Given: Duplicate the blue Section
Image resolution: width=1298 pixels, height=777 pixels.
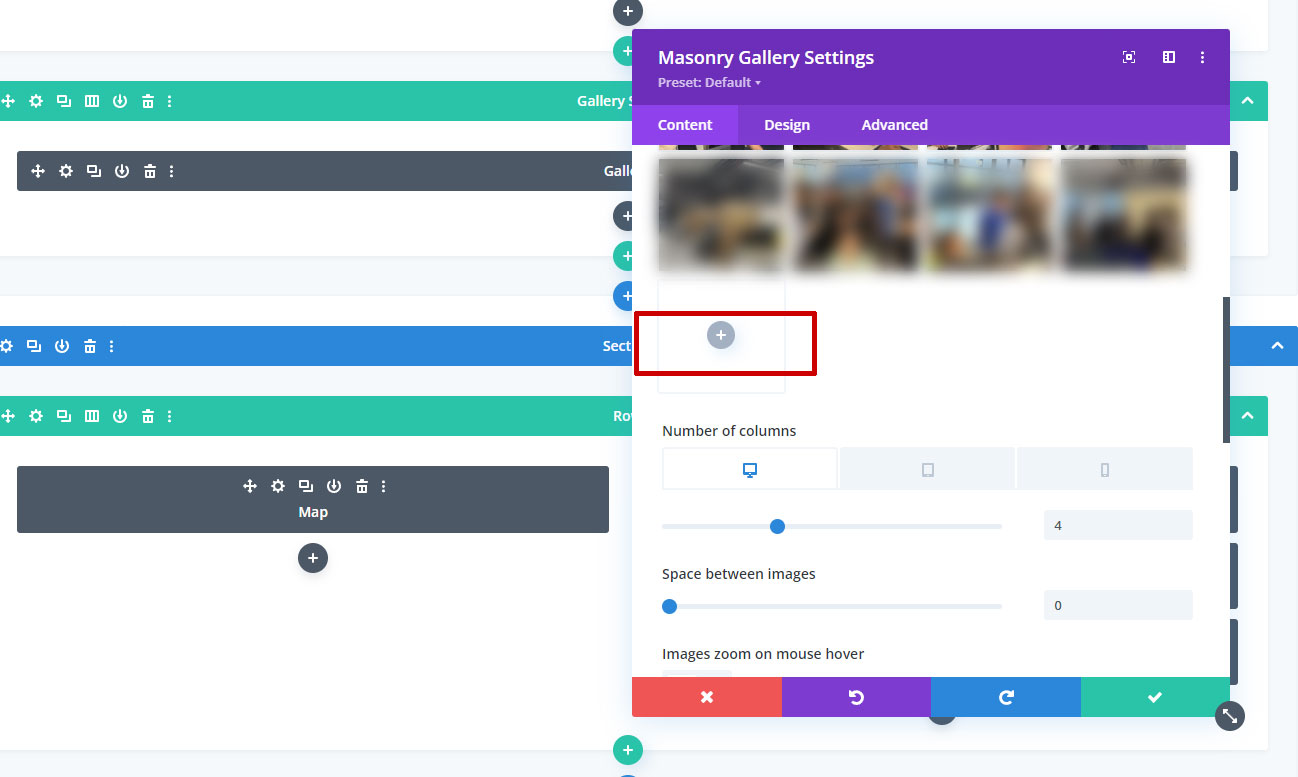Looking at the screenshot, I should point(34,346).
